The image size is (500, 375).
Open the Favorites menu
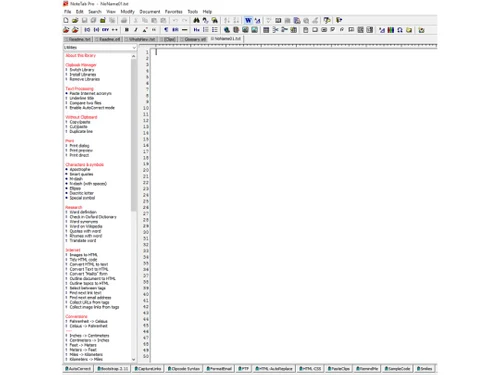pos(174,12)
